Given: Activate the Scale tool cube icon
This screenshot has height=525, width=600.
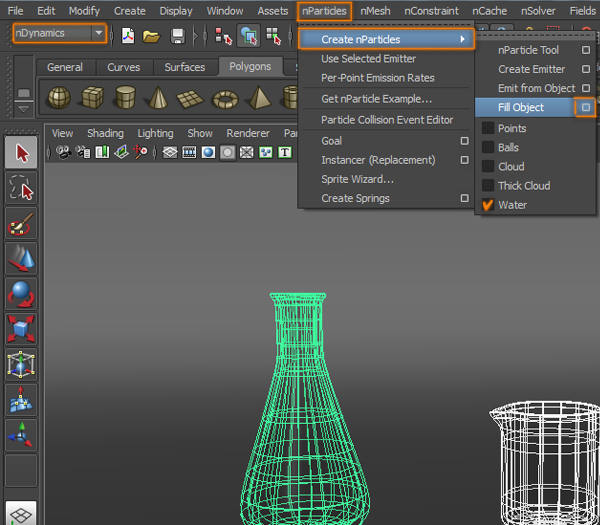Looking at the screenshot, I should (22, 329).
